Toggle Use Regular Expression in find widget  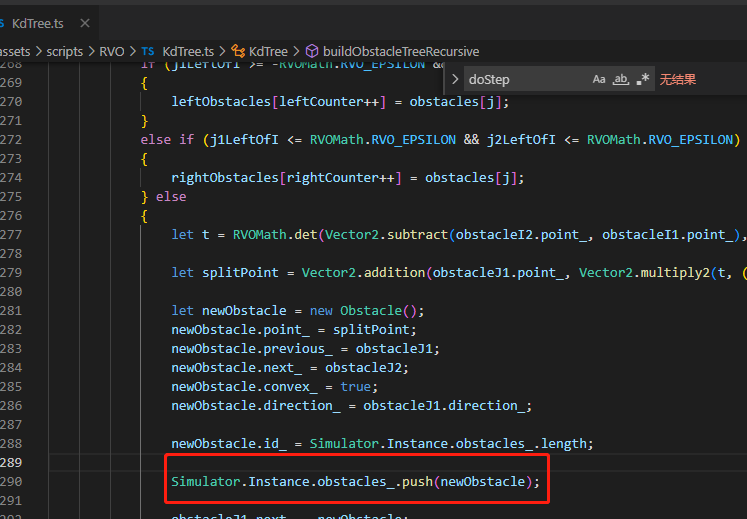click(x=643, y=79)
